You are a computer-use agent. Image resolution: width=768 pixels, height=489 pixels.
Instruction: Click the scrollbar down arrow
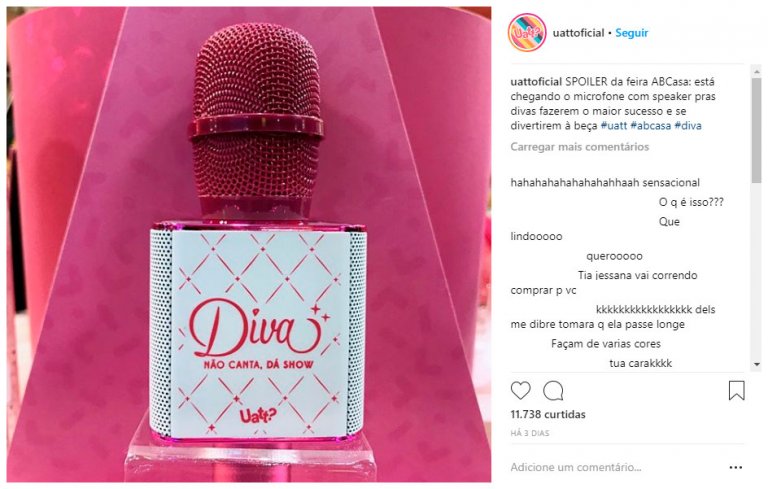point(757,365)
